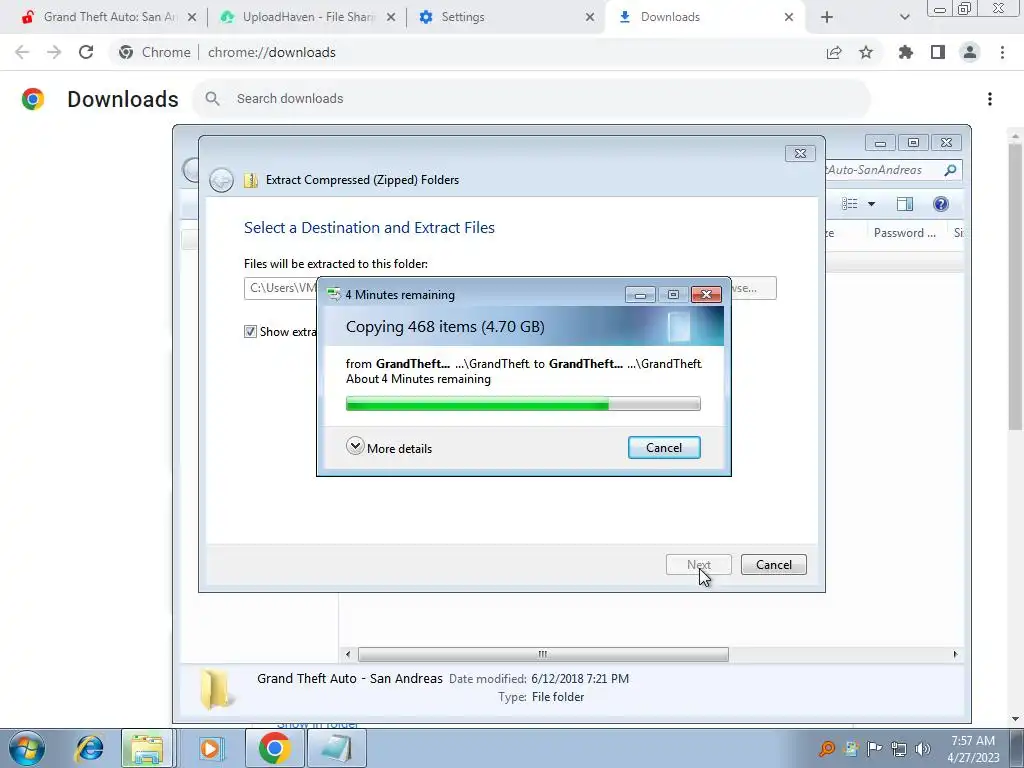
Task: Open Windows Start menu
Action: (27, 748)
